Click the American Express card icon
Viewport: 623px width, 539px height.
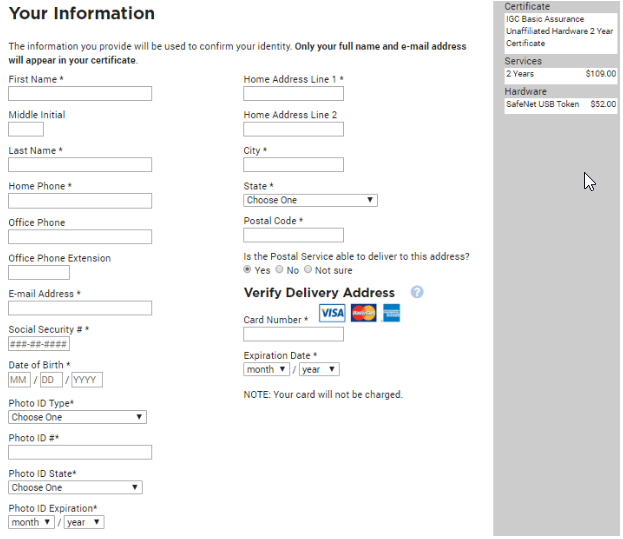(x=391, y=313)
